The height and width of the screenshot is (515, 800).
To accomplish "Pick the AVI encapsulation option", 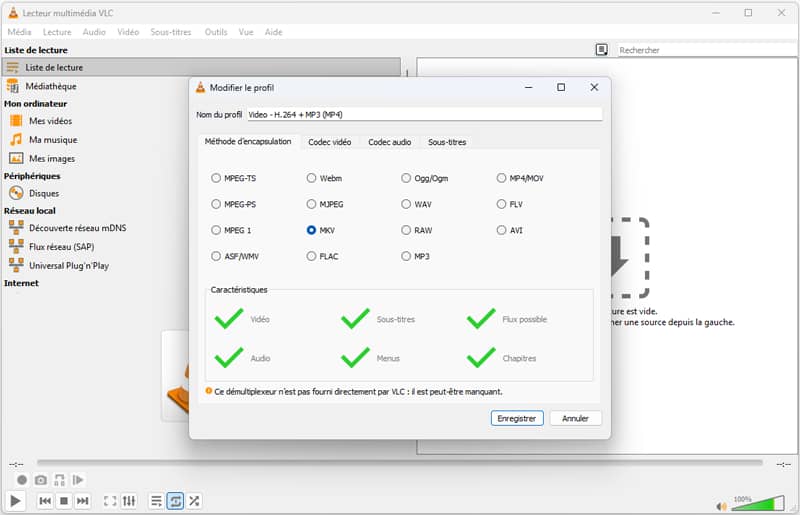I will coord(502,230).
